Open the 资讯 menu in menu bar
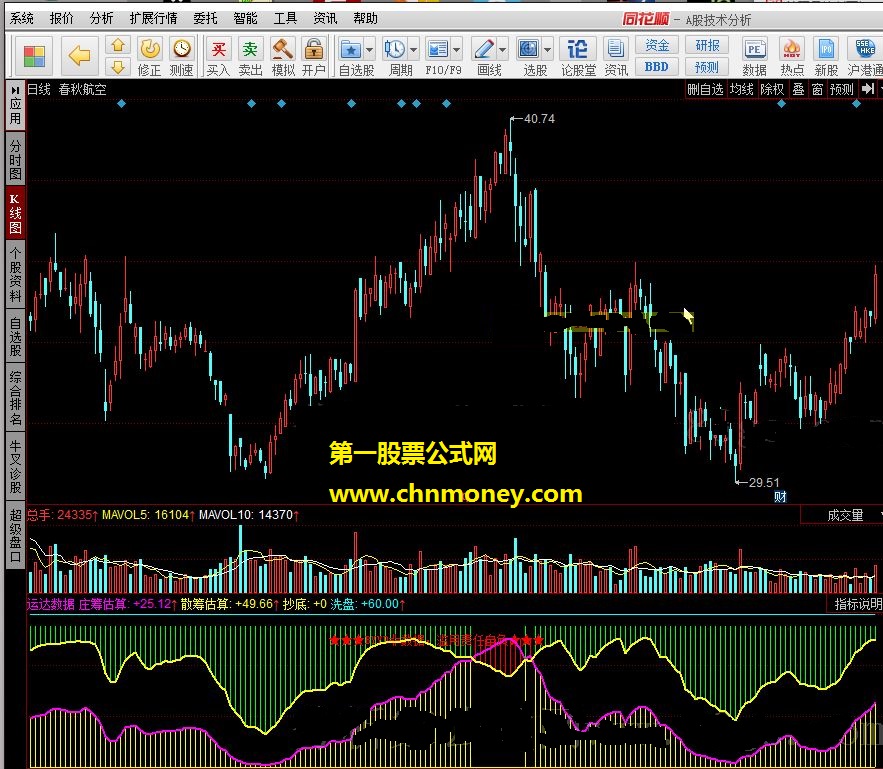883x769 pixels. (x=325, y=19)
